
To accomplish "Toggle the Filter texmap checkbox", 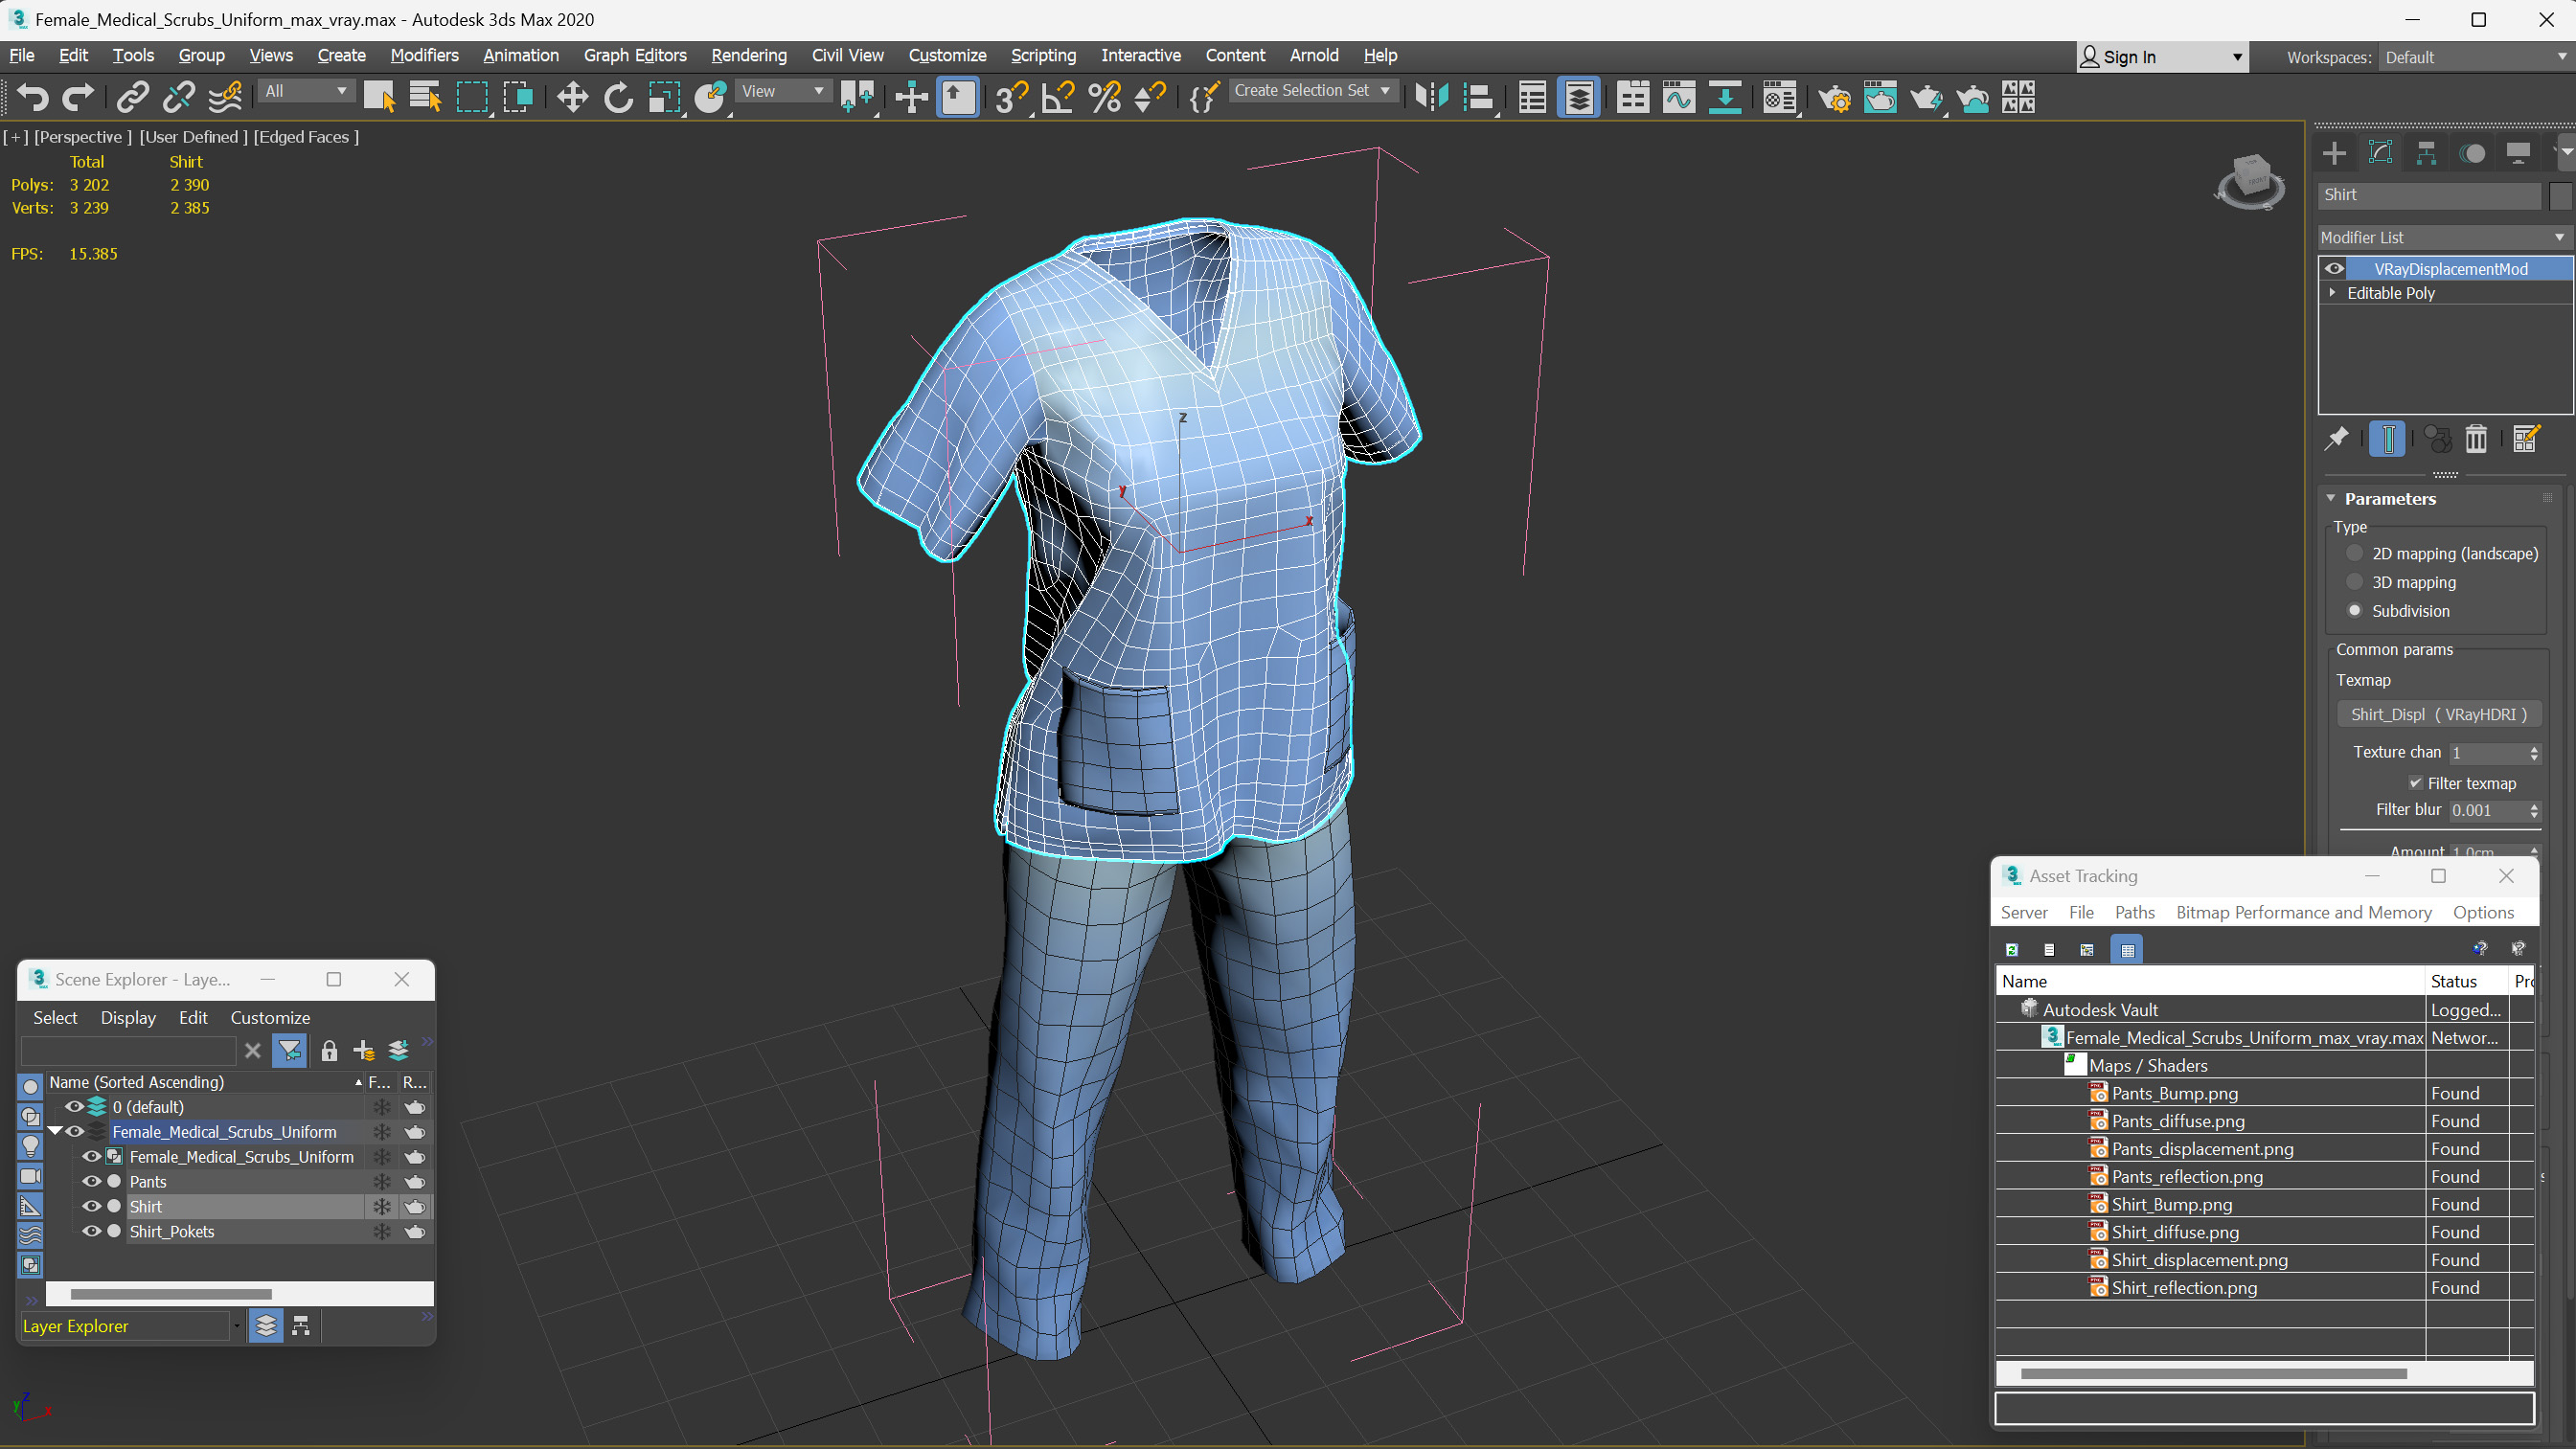I will tap(2415, 783).
